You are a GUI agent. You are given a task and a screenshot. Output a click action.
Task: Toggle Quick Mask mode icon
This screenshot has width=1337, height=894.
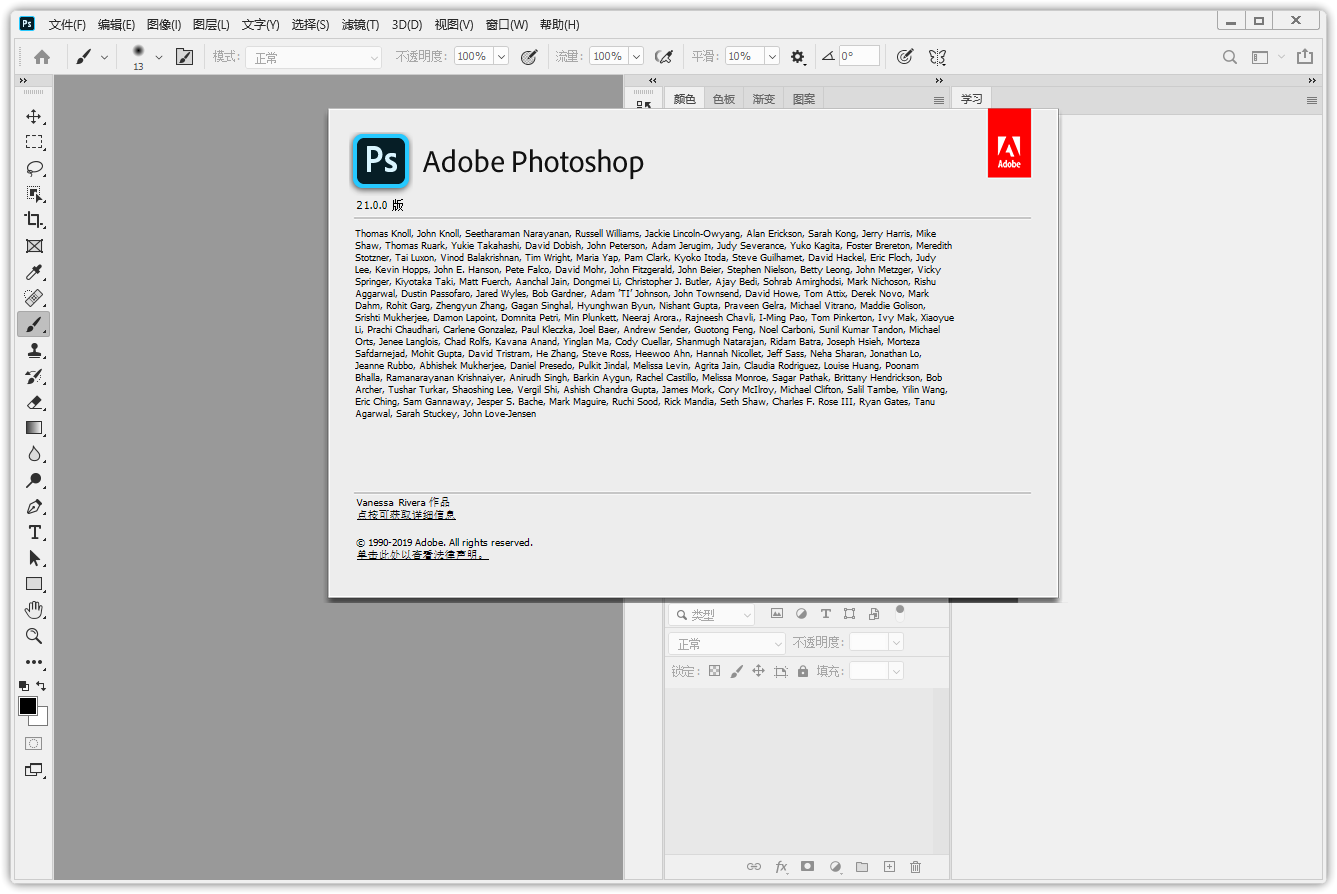34,744
